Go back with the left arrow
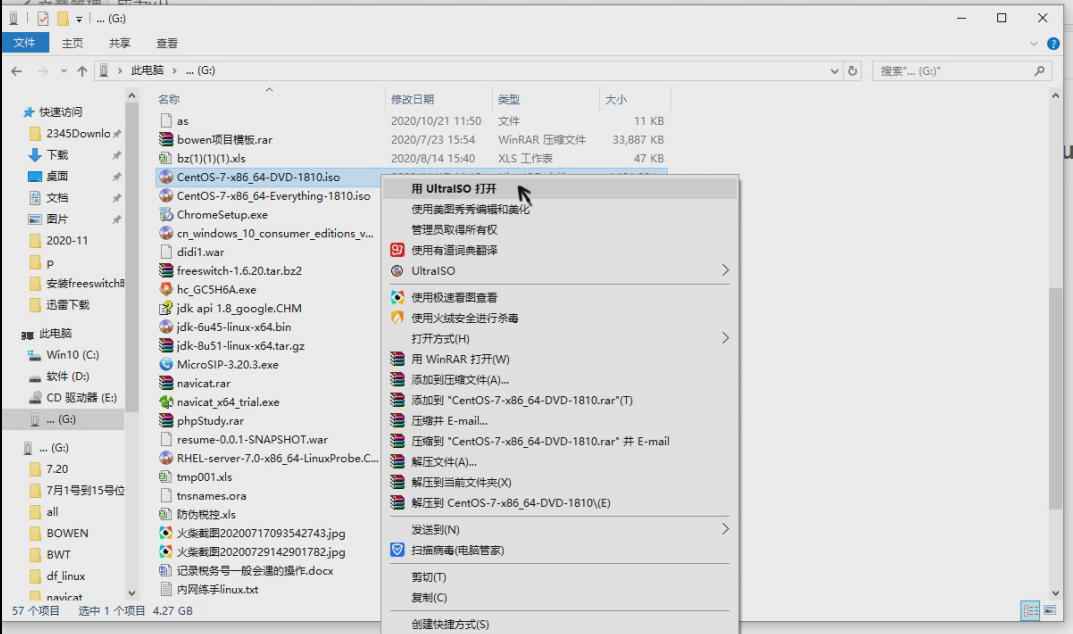The width and height of the screenshot is (1073, 634). (16, 71)
